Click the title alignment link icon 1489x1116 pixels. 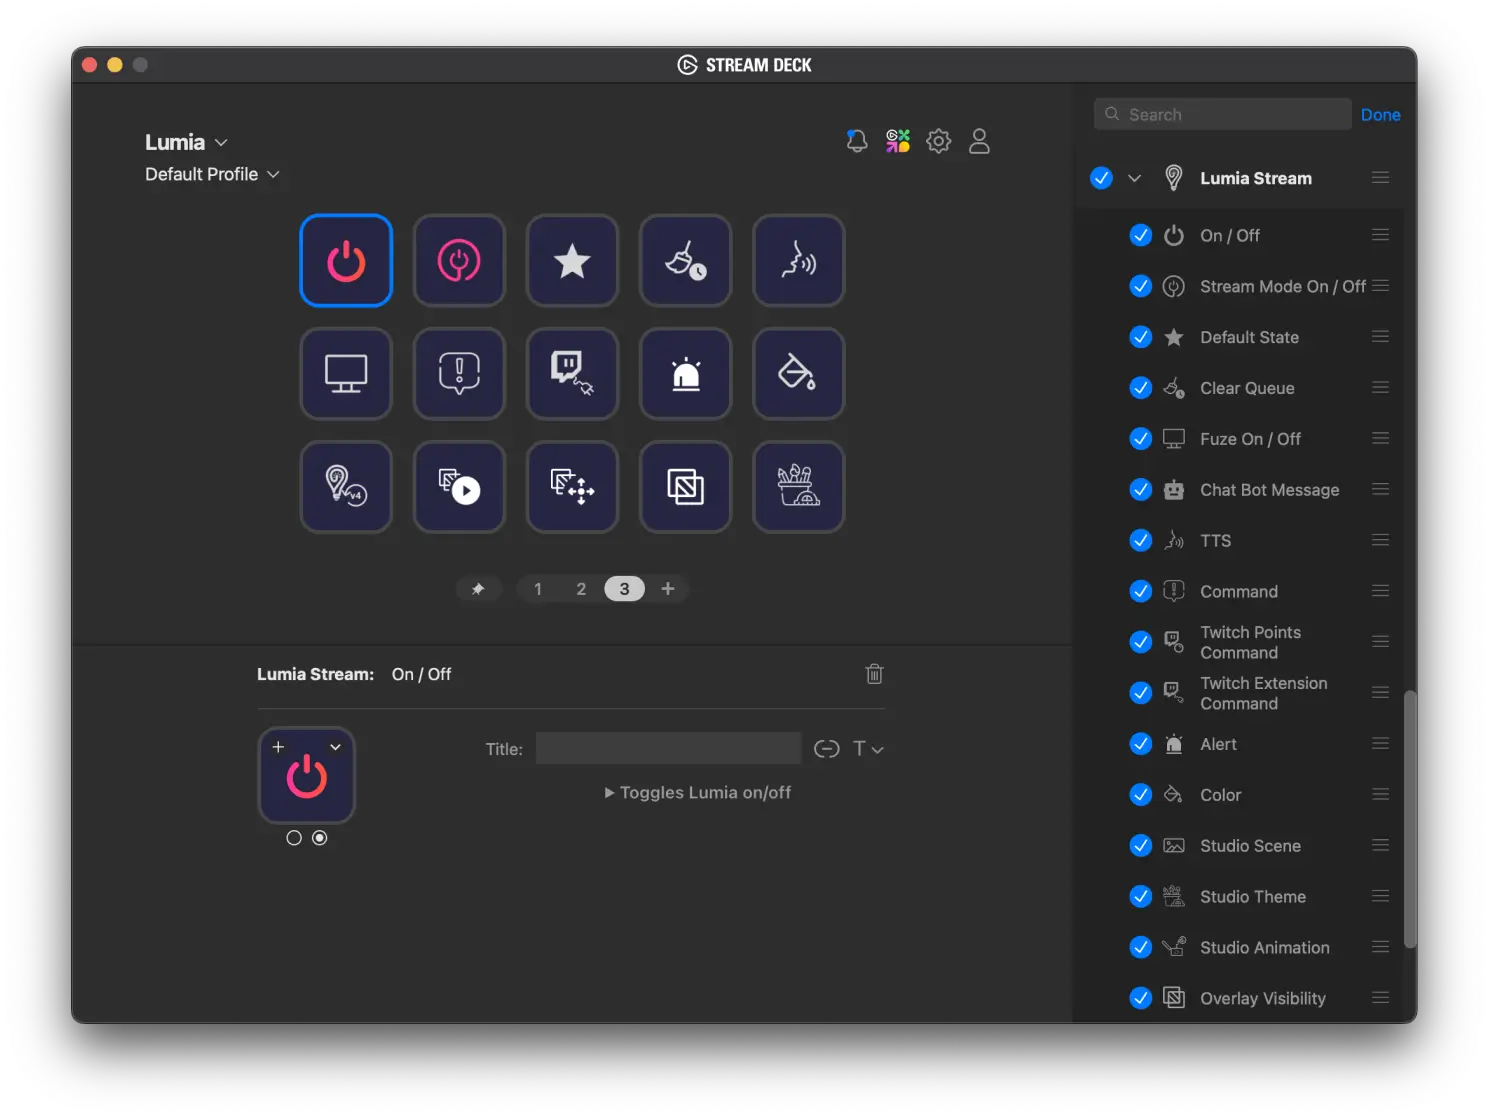[x=826, y=749]
